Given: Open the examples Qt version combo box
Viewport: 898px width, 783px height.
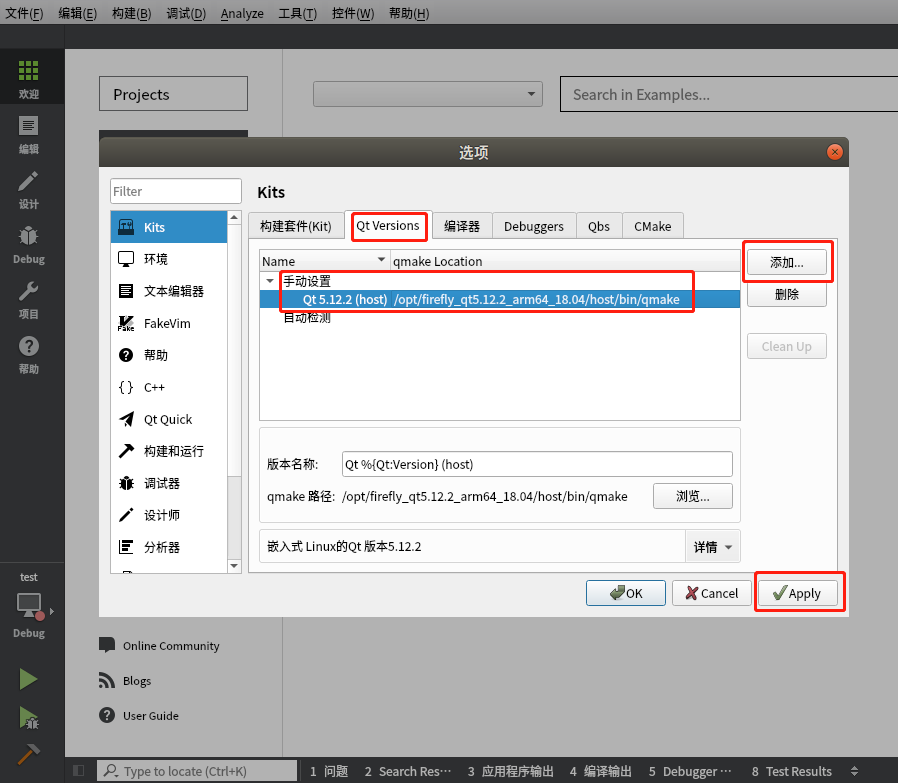Looking at the screenshot, I should point(428,94).
